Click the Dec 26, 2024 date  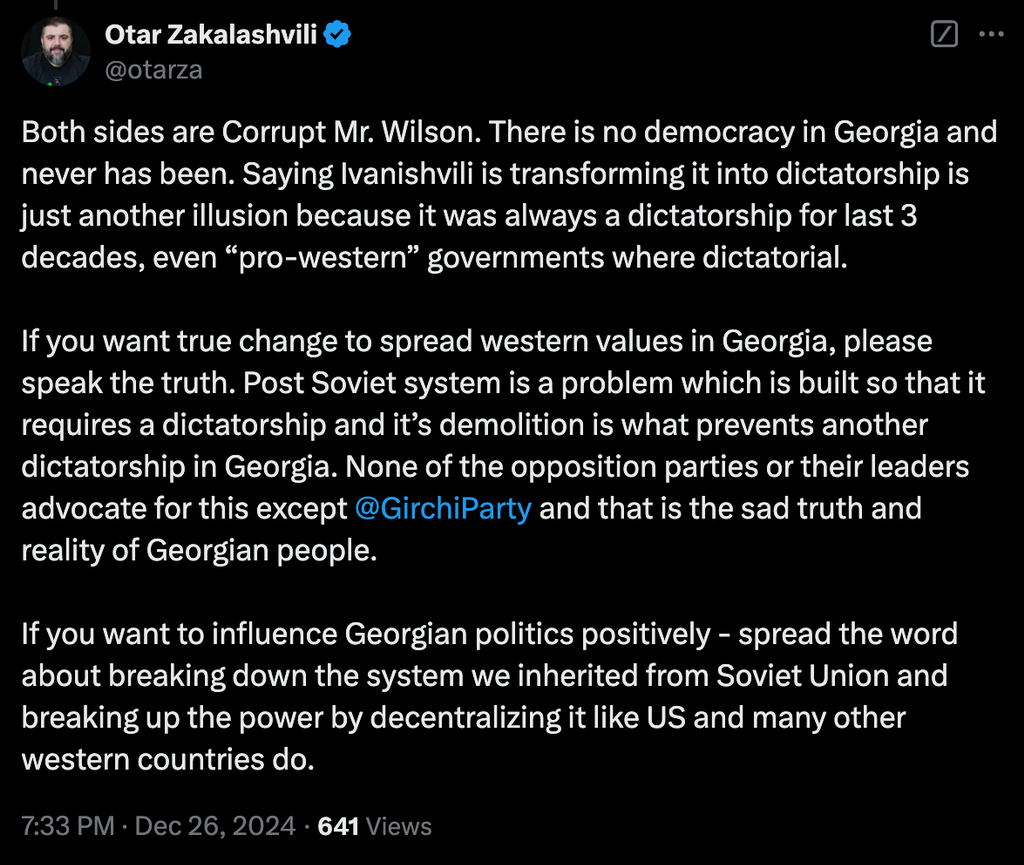[215, 827]
